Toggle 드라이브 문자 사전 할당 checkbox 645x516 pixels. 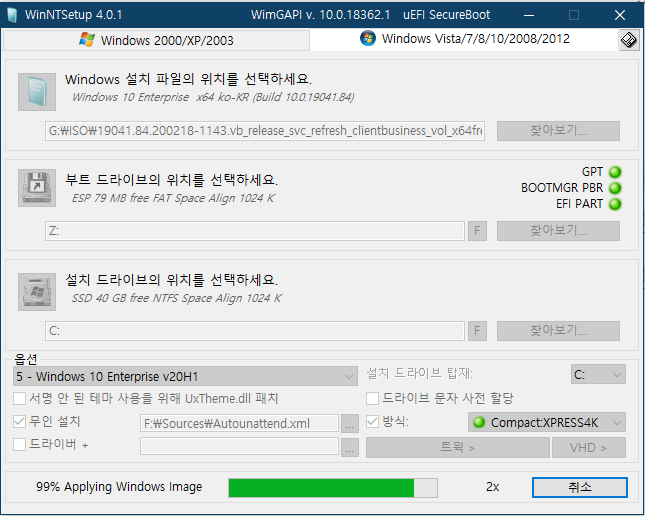[x=372, y=398]
